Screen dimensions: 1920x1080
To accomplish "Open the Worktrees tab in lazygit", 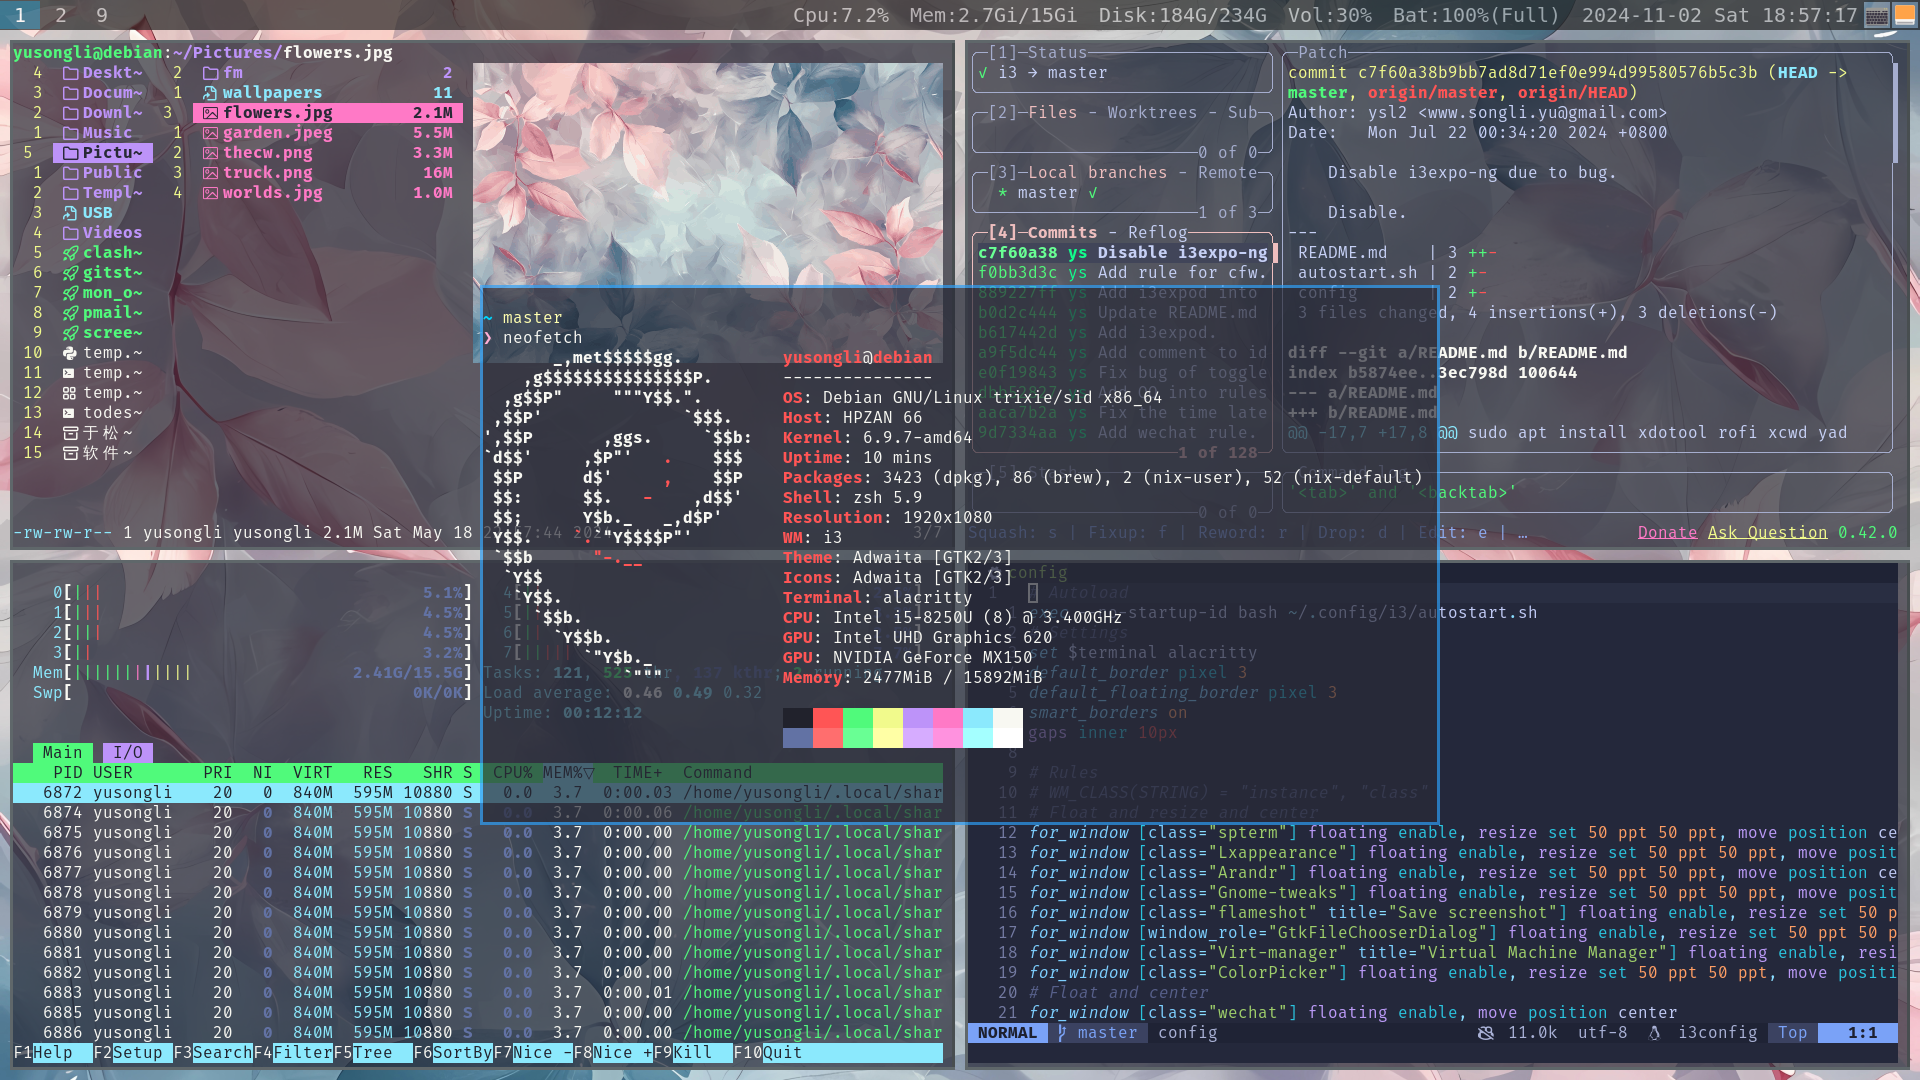I will (x=1152, y=113).
